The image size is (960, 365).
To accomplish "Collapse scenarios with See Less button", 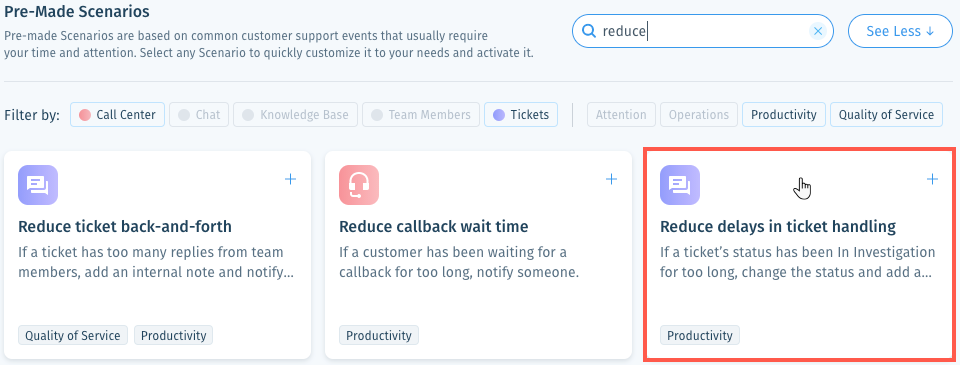I will pyautogui.click(x=900, y=31).
